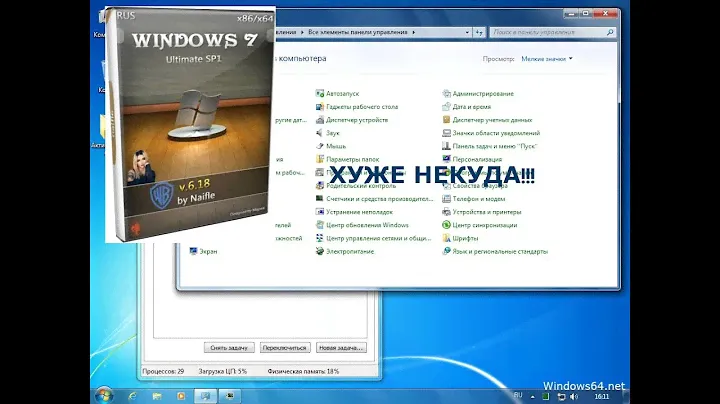Open the Электропитание power options icon

(349, 251)
